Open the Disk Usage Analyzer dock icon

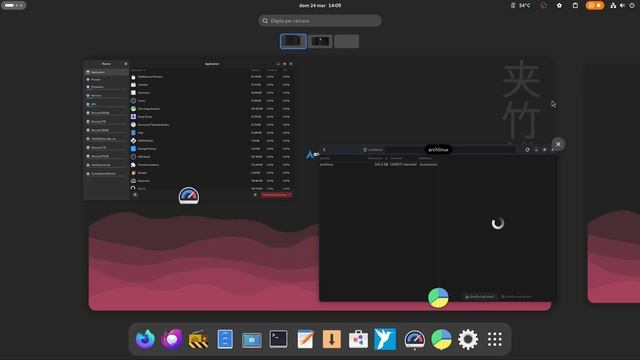click(x=441, y=339)
